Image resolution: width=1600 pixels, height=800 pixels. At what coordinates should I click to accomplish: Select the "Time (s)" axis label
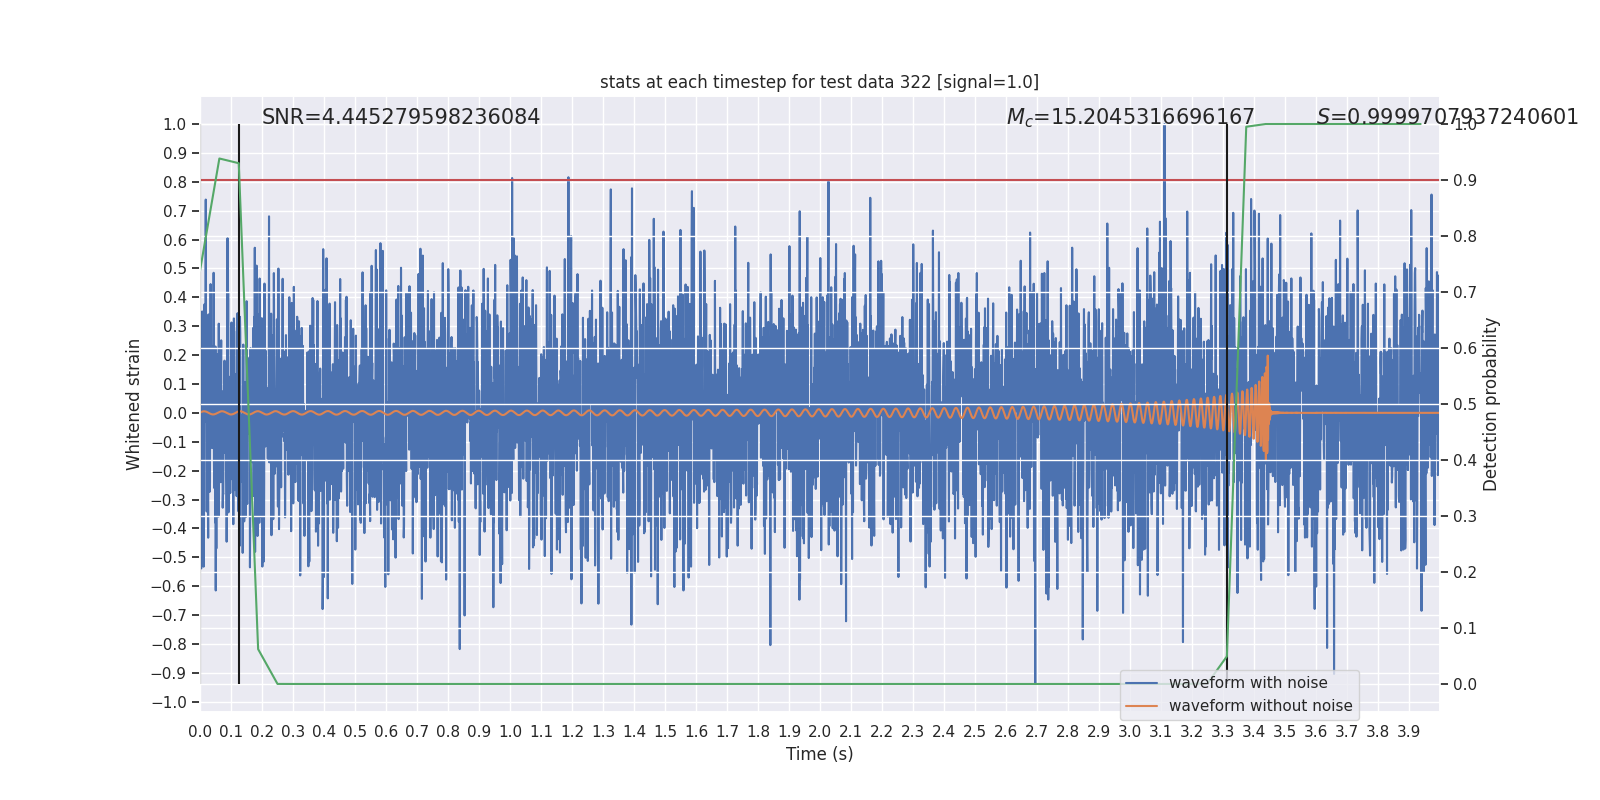[820, 754]
